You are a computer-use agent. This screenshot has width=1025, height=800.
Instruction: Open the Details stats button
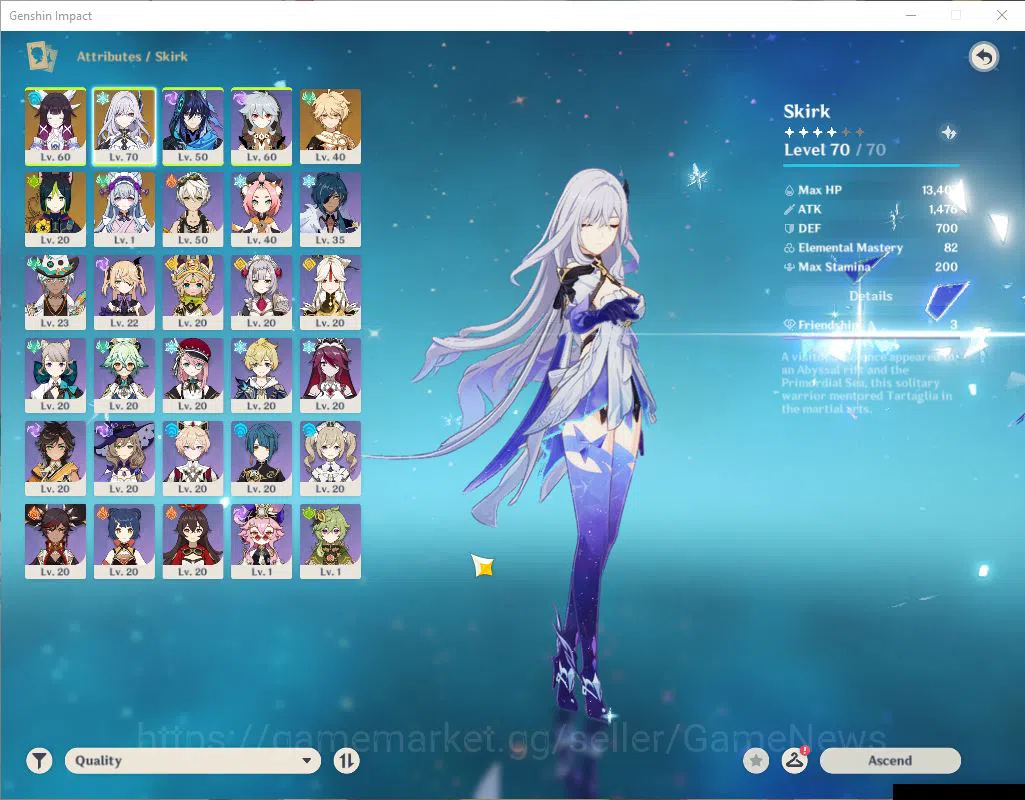click(x=871, y=296)
